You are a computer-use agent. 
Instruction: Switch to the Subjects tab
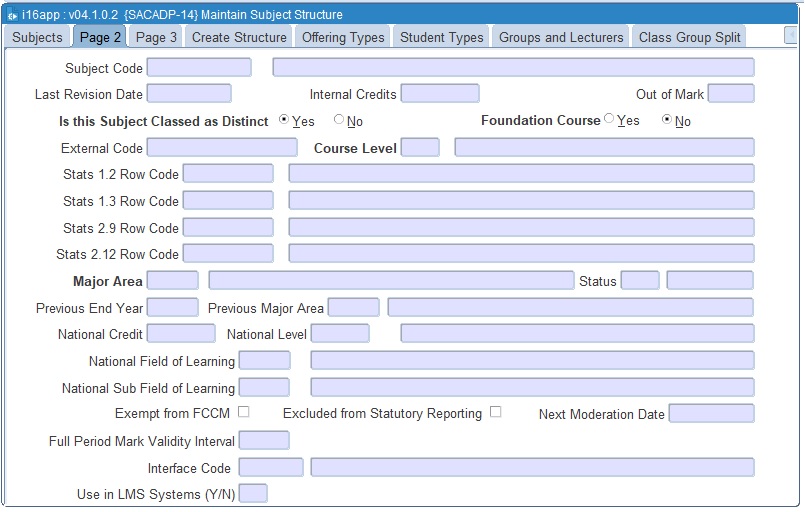coord(37,37)
